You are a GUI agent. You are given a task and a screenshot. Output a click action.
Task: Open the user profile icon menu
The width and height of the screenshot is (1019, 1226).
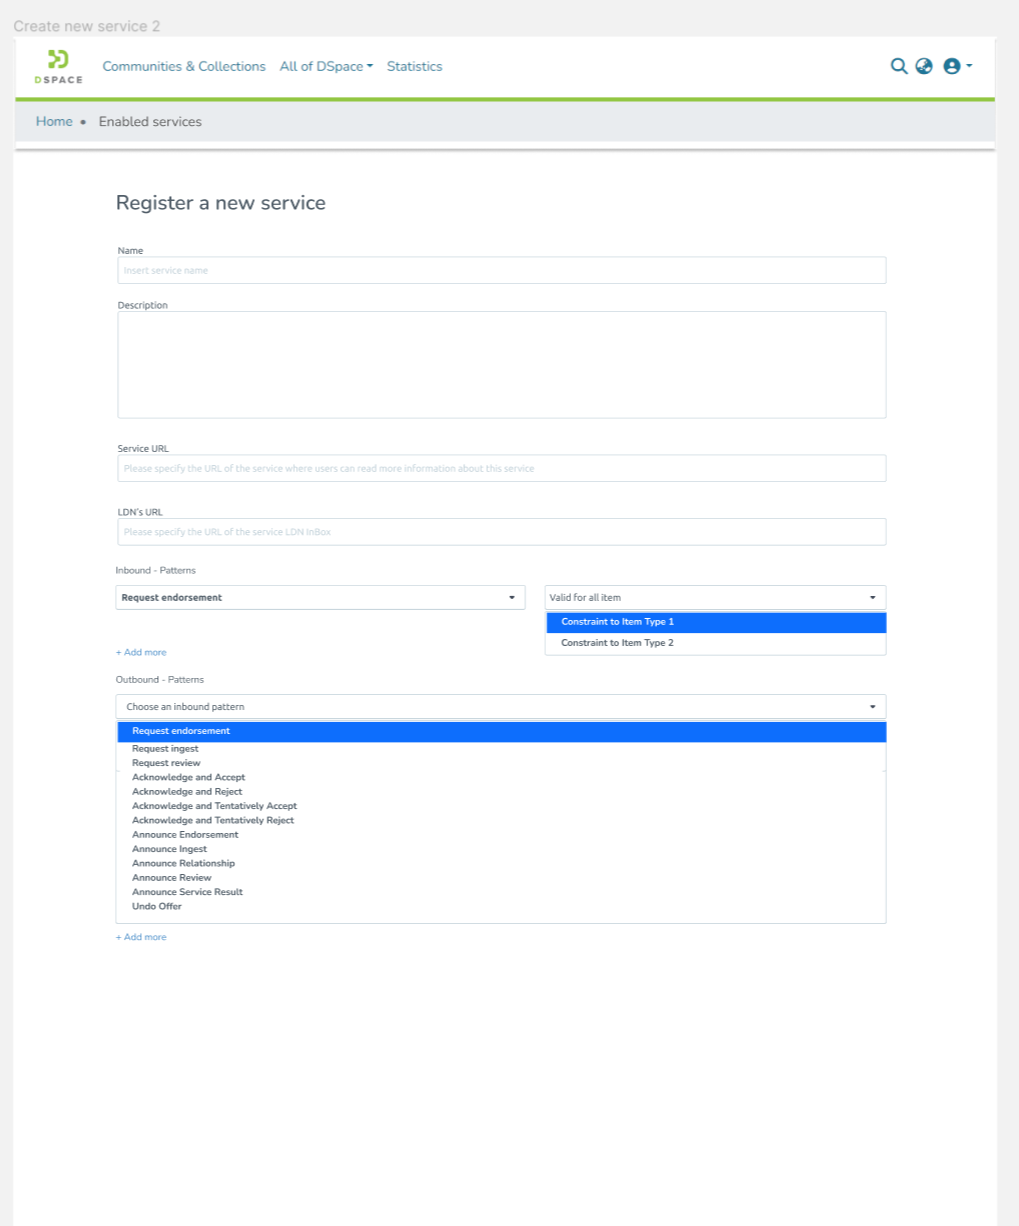click(x=956, y=66)
